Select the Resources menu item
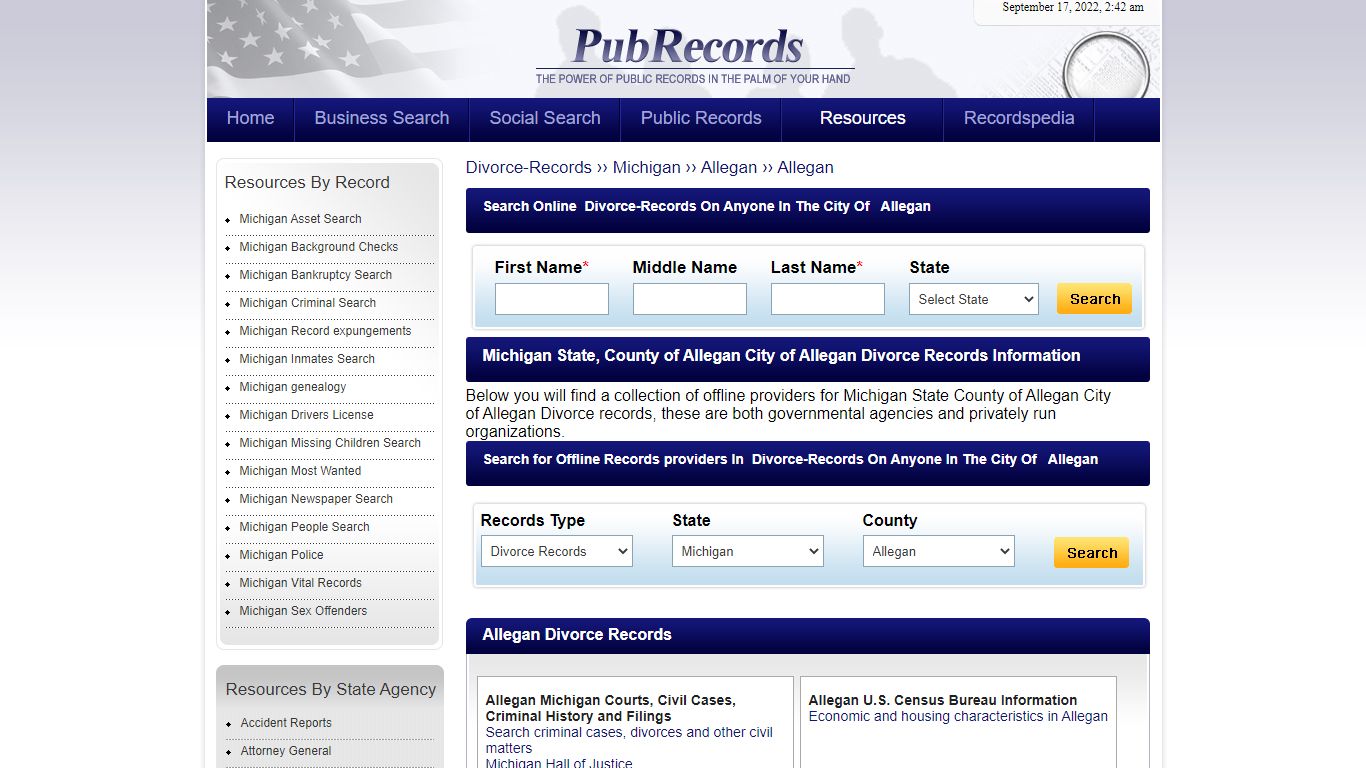The image size is (1366, 768). 863,118
